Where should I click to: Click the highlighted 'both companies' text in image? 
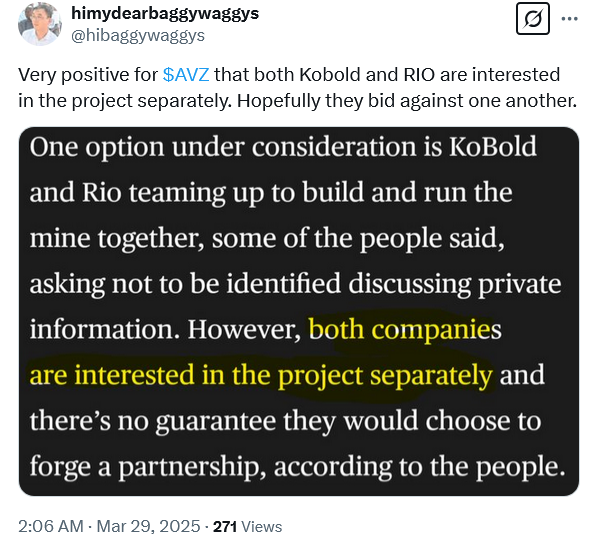(405, 329)
